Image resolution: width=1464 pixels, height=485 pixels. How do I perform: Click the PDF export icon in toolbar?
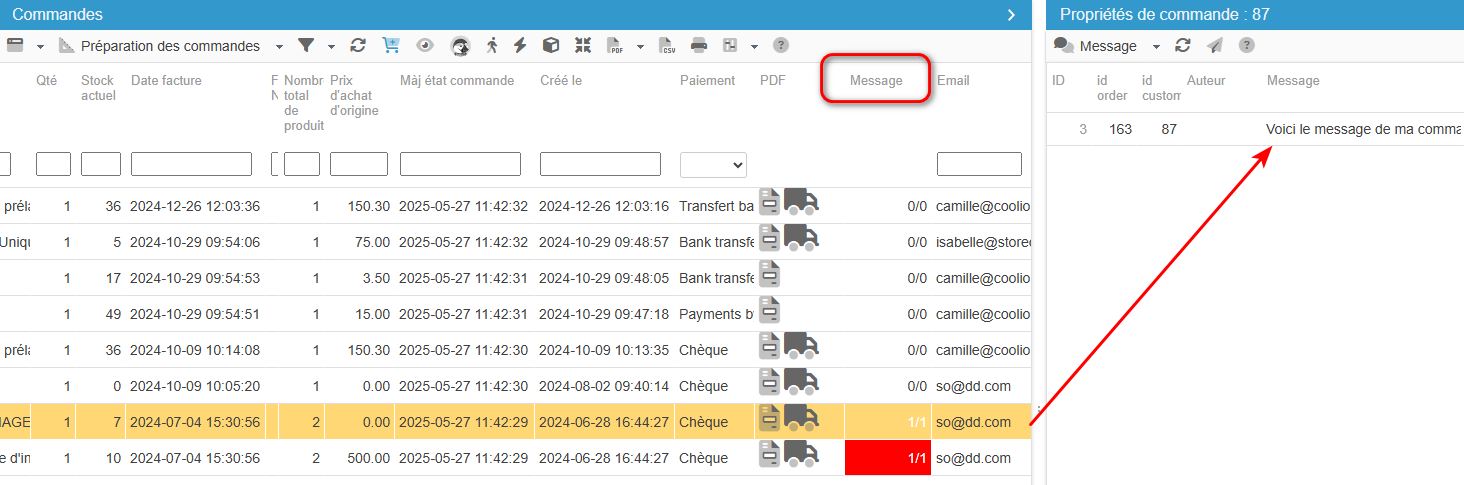coord(616,45)
